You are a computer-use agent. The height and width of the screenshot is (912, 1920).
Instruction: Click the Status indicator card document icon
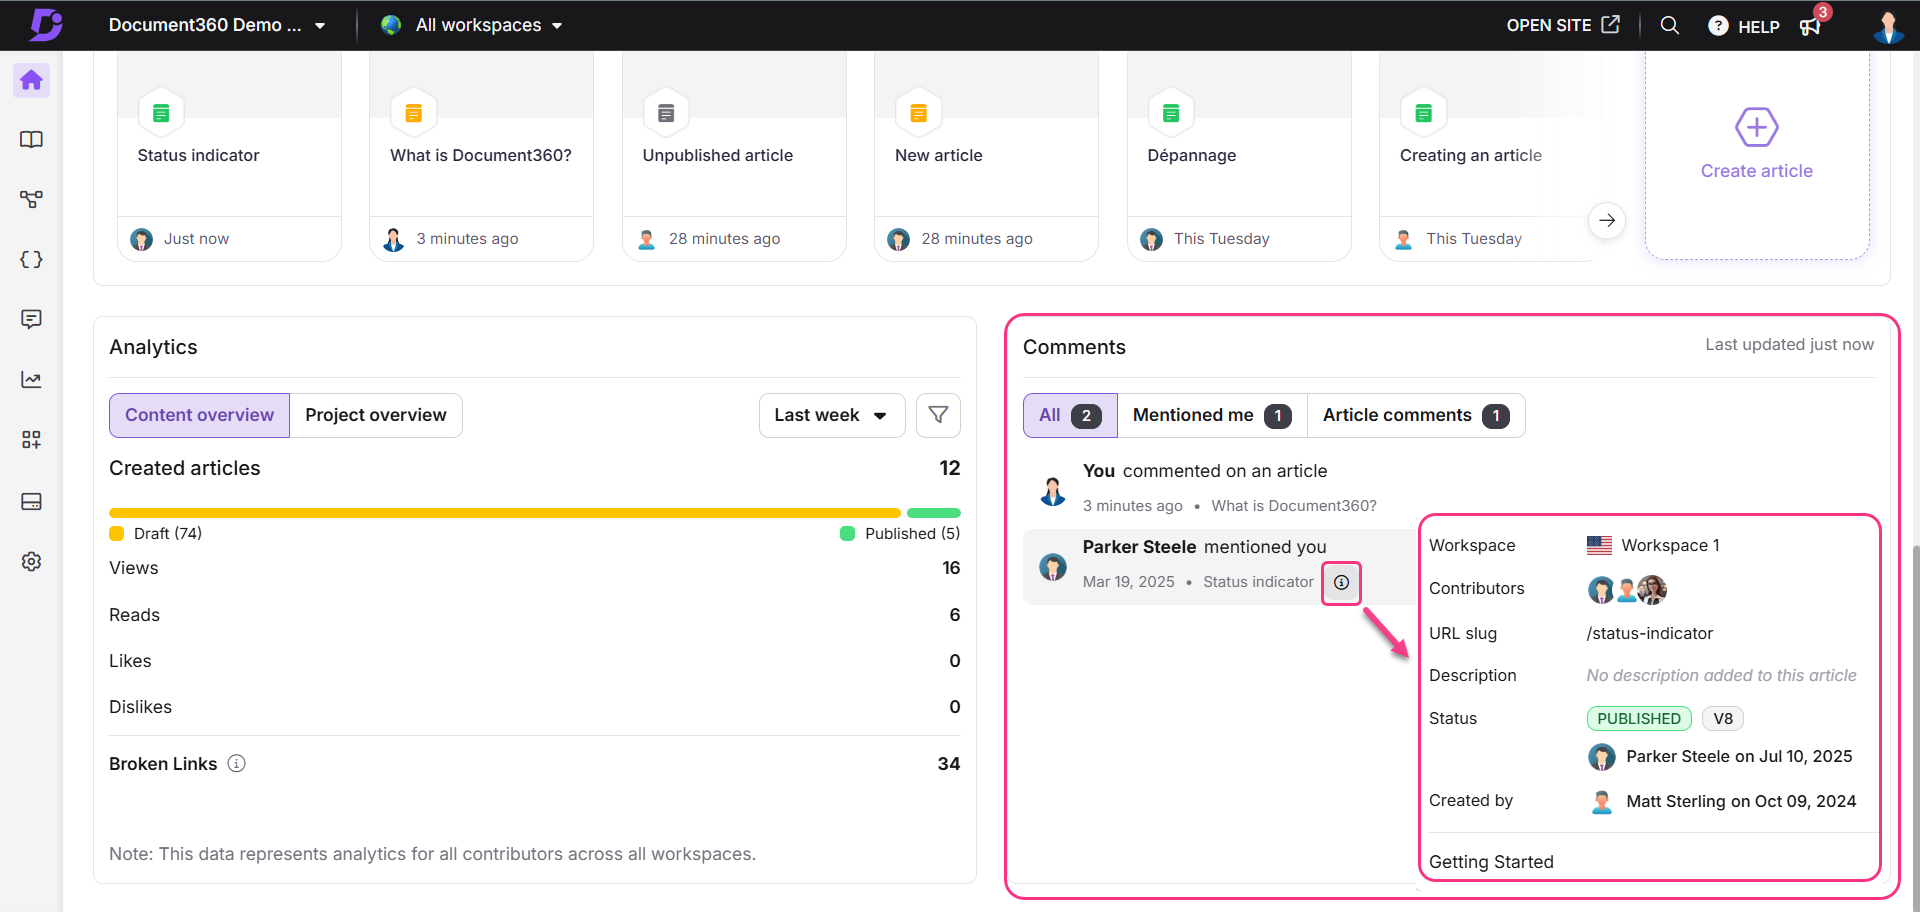(x=161, y=113)
